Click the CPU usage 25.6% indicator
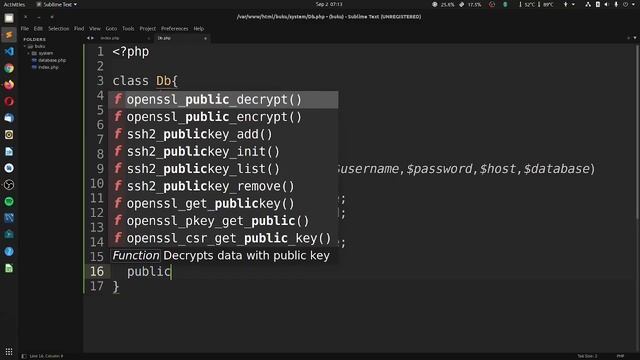Screen dimensions: 640x360 point(444,4)
